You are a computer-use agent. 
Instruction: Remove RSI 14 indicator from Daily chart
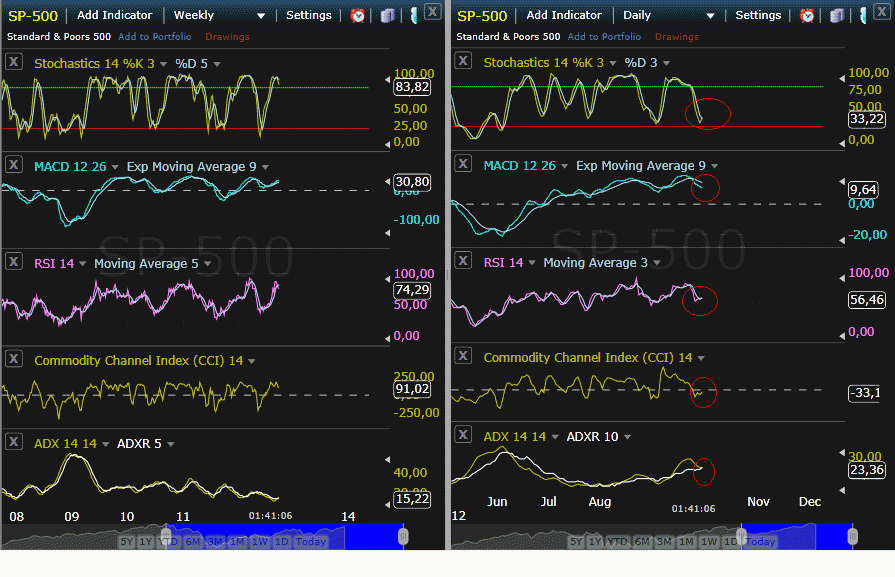point(463,261)
